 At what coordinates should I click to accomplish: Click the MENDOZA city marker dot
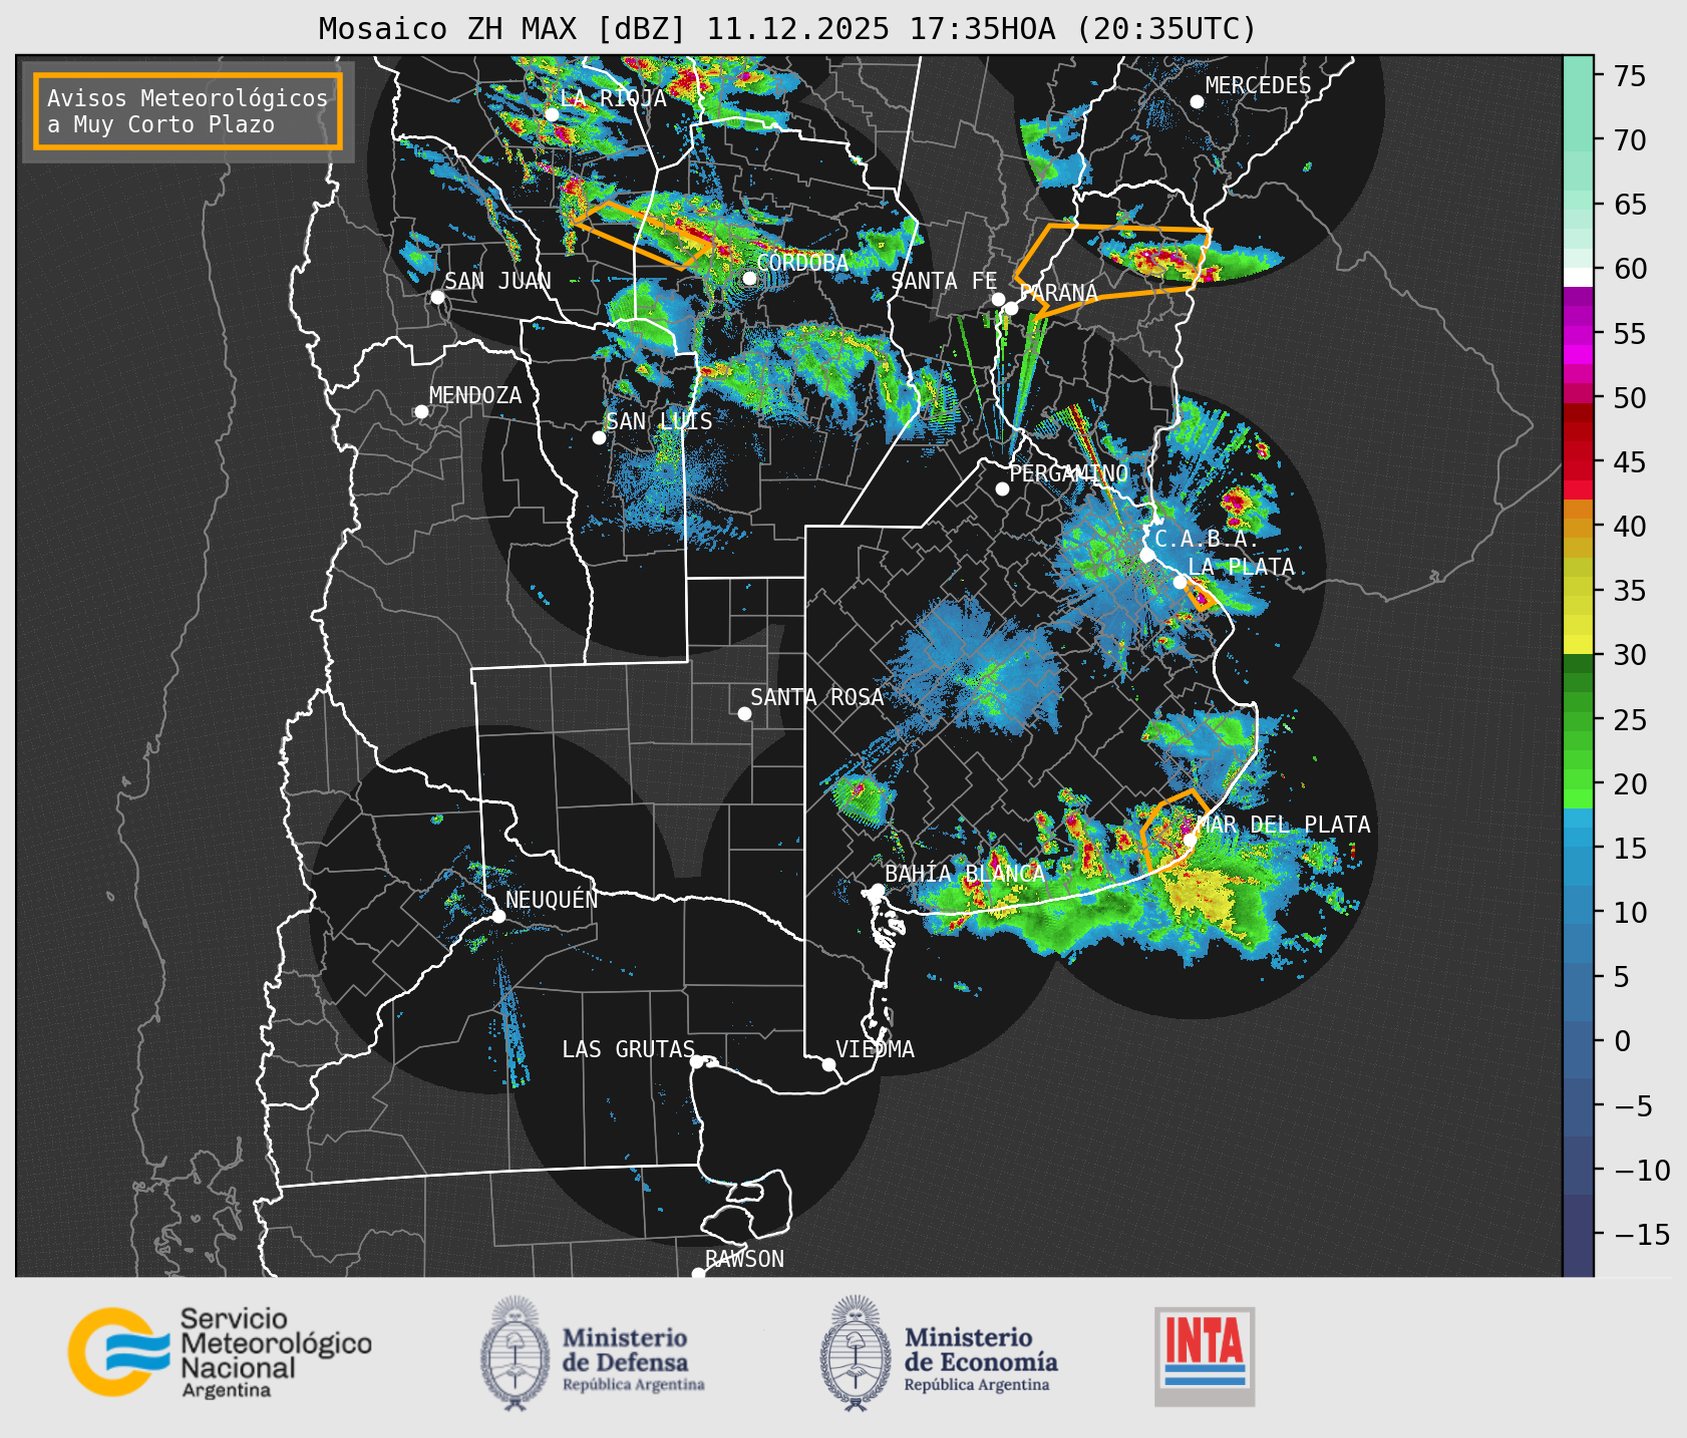click(421, 412)
